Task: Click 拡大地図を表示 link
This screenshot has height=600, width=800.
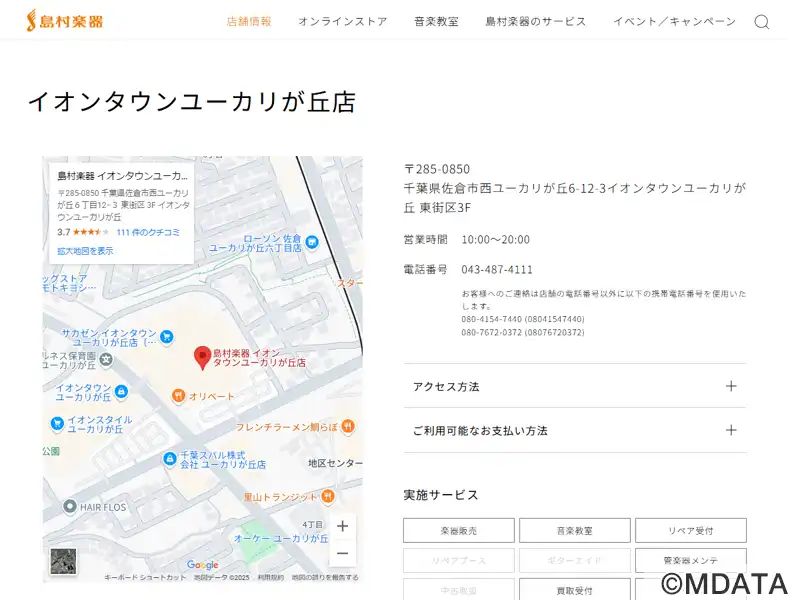Action: [x=85, y=251]
